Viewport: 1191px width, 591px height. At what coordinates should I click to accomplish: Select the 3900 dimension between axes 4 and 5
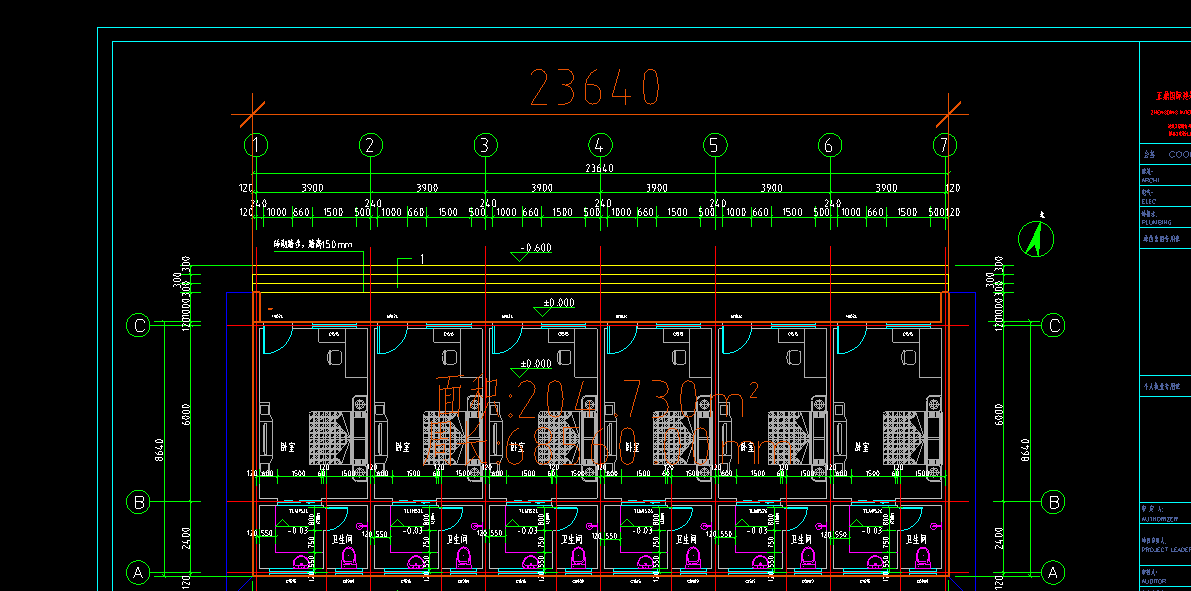(x=657, y=188)
